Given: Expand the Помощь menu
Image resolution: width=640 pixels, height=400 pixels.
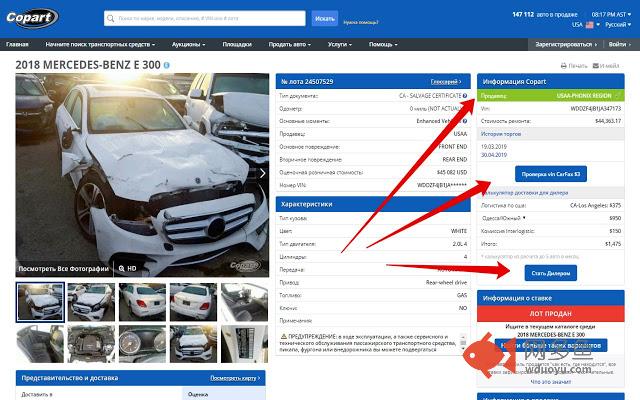Looking at the screenshot, I should 383,44.
